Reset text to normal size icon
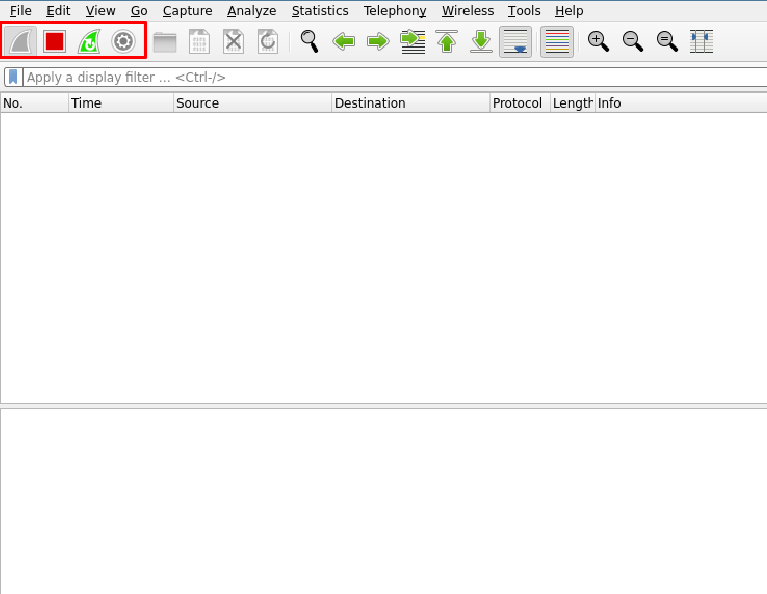 click(667, 42)
